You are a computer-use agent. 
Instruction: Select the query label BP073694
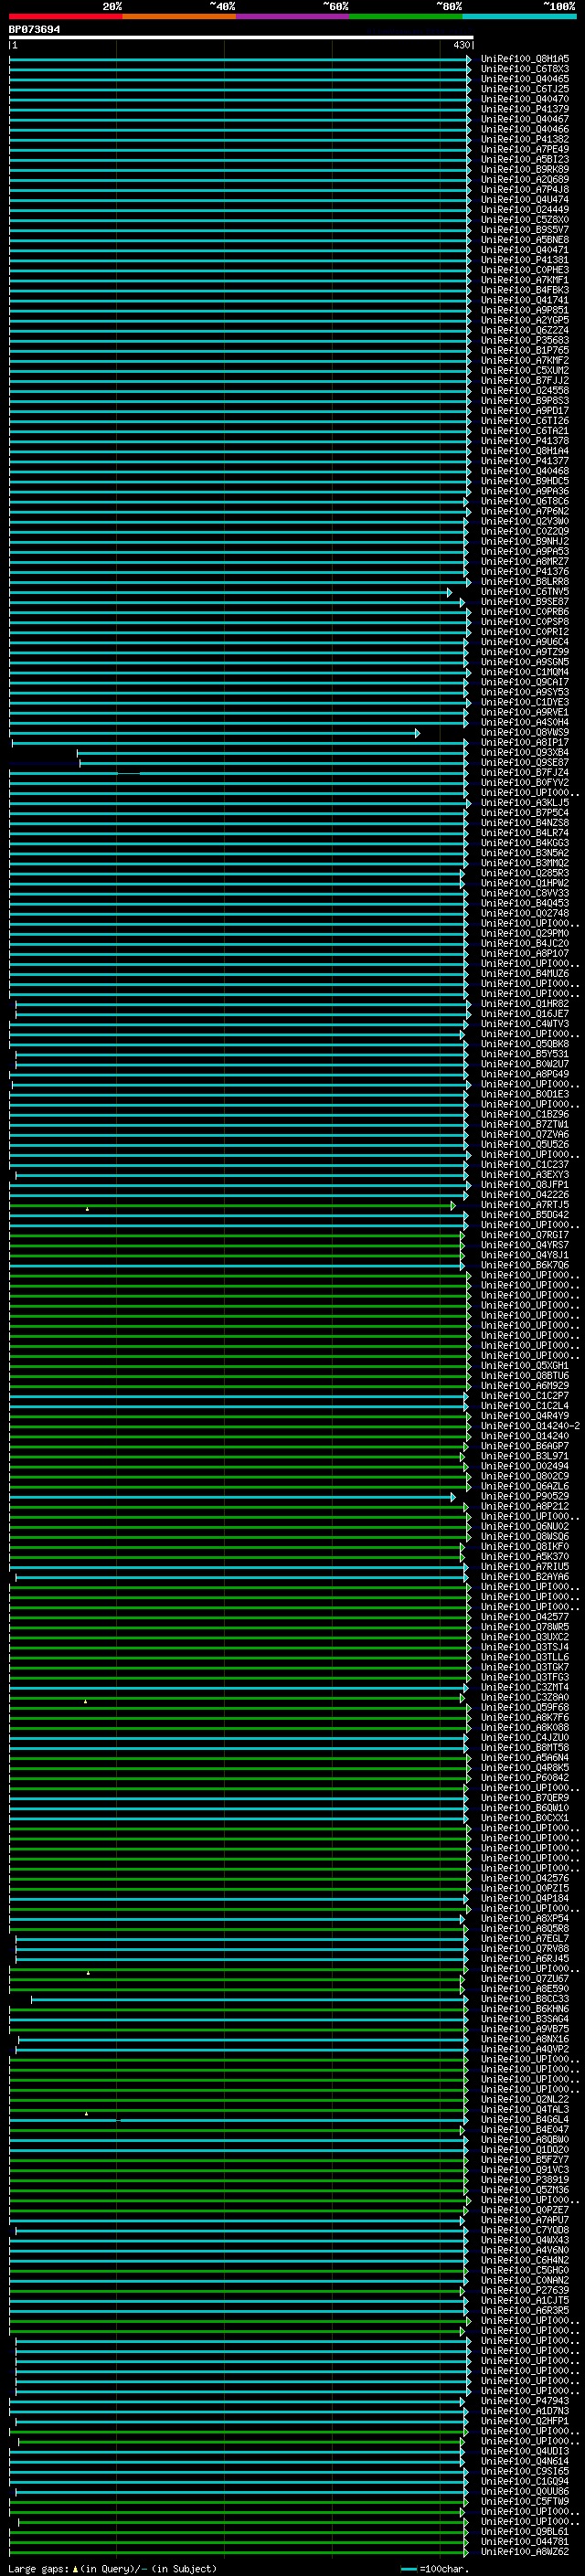click(34, 30)
